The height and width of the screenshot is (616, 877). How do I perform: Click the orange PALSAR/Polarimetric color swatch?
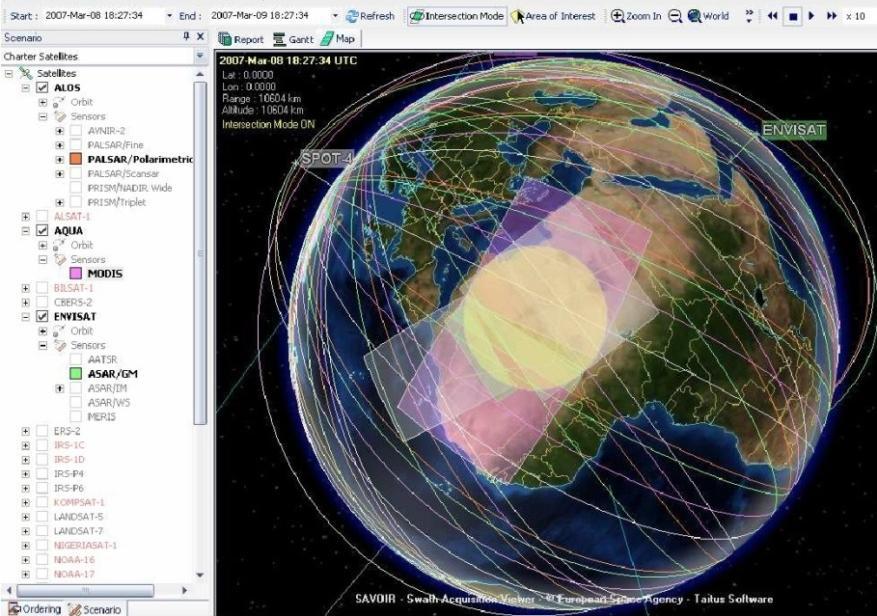point(76,159)
